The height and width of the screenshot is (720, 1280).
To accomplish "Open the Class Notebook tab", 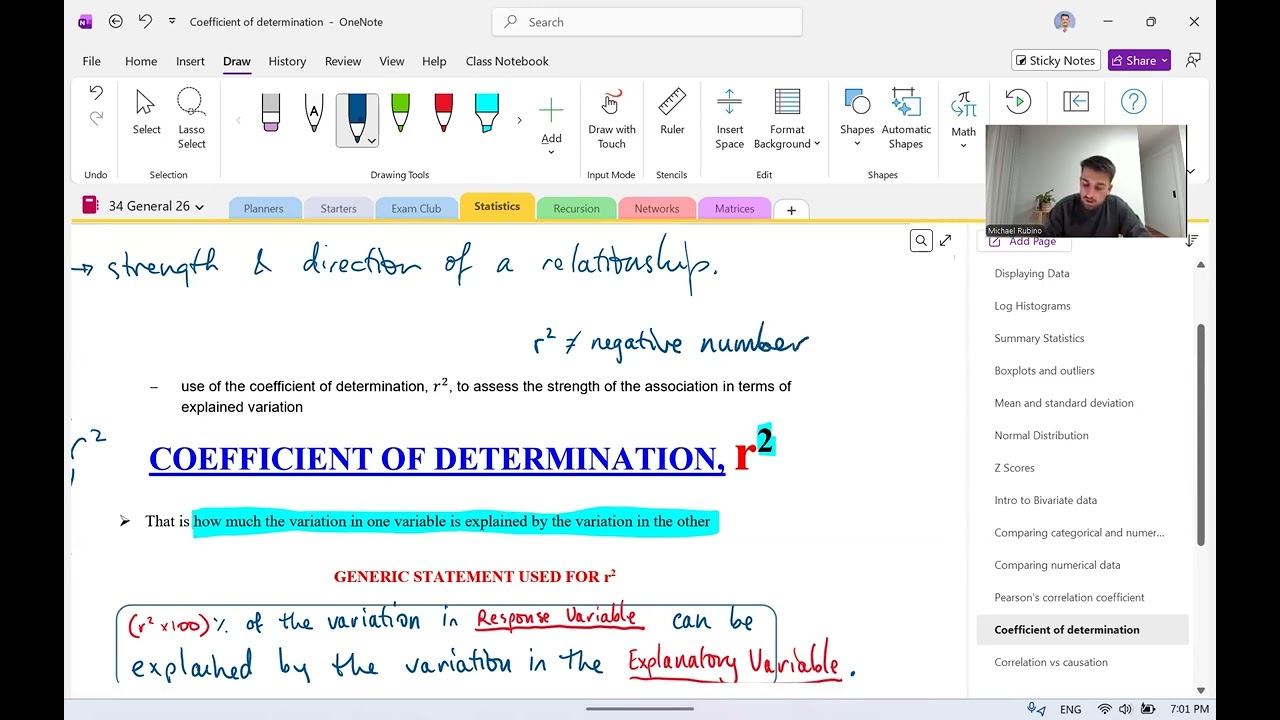I will click(x=507, y=61).
